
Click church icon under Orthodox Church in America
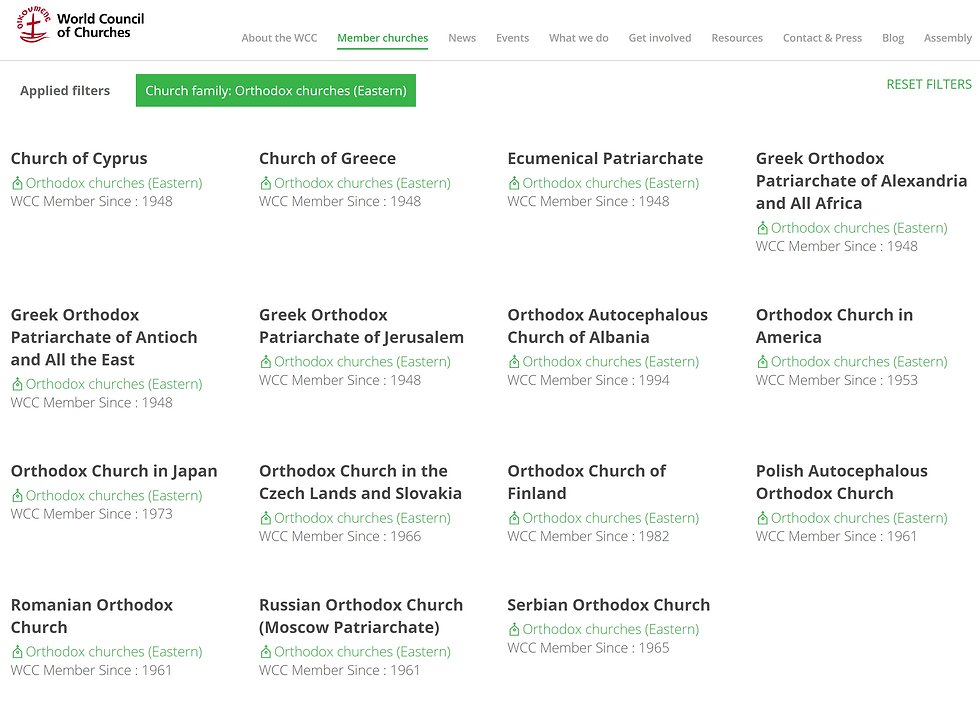tap(762, 362)
